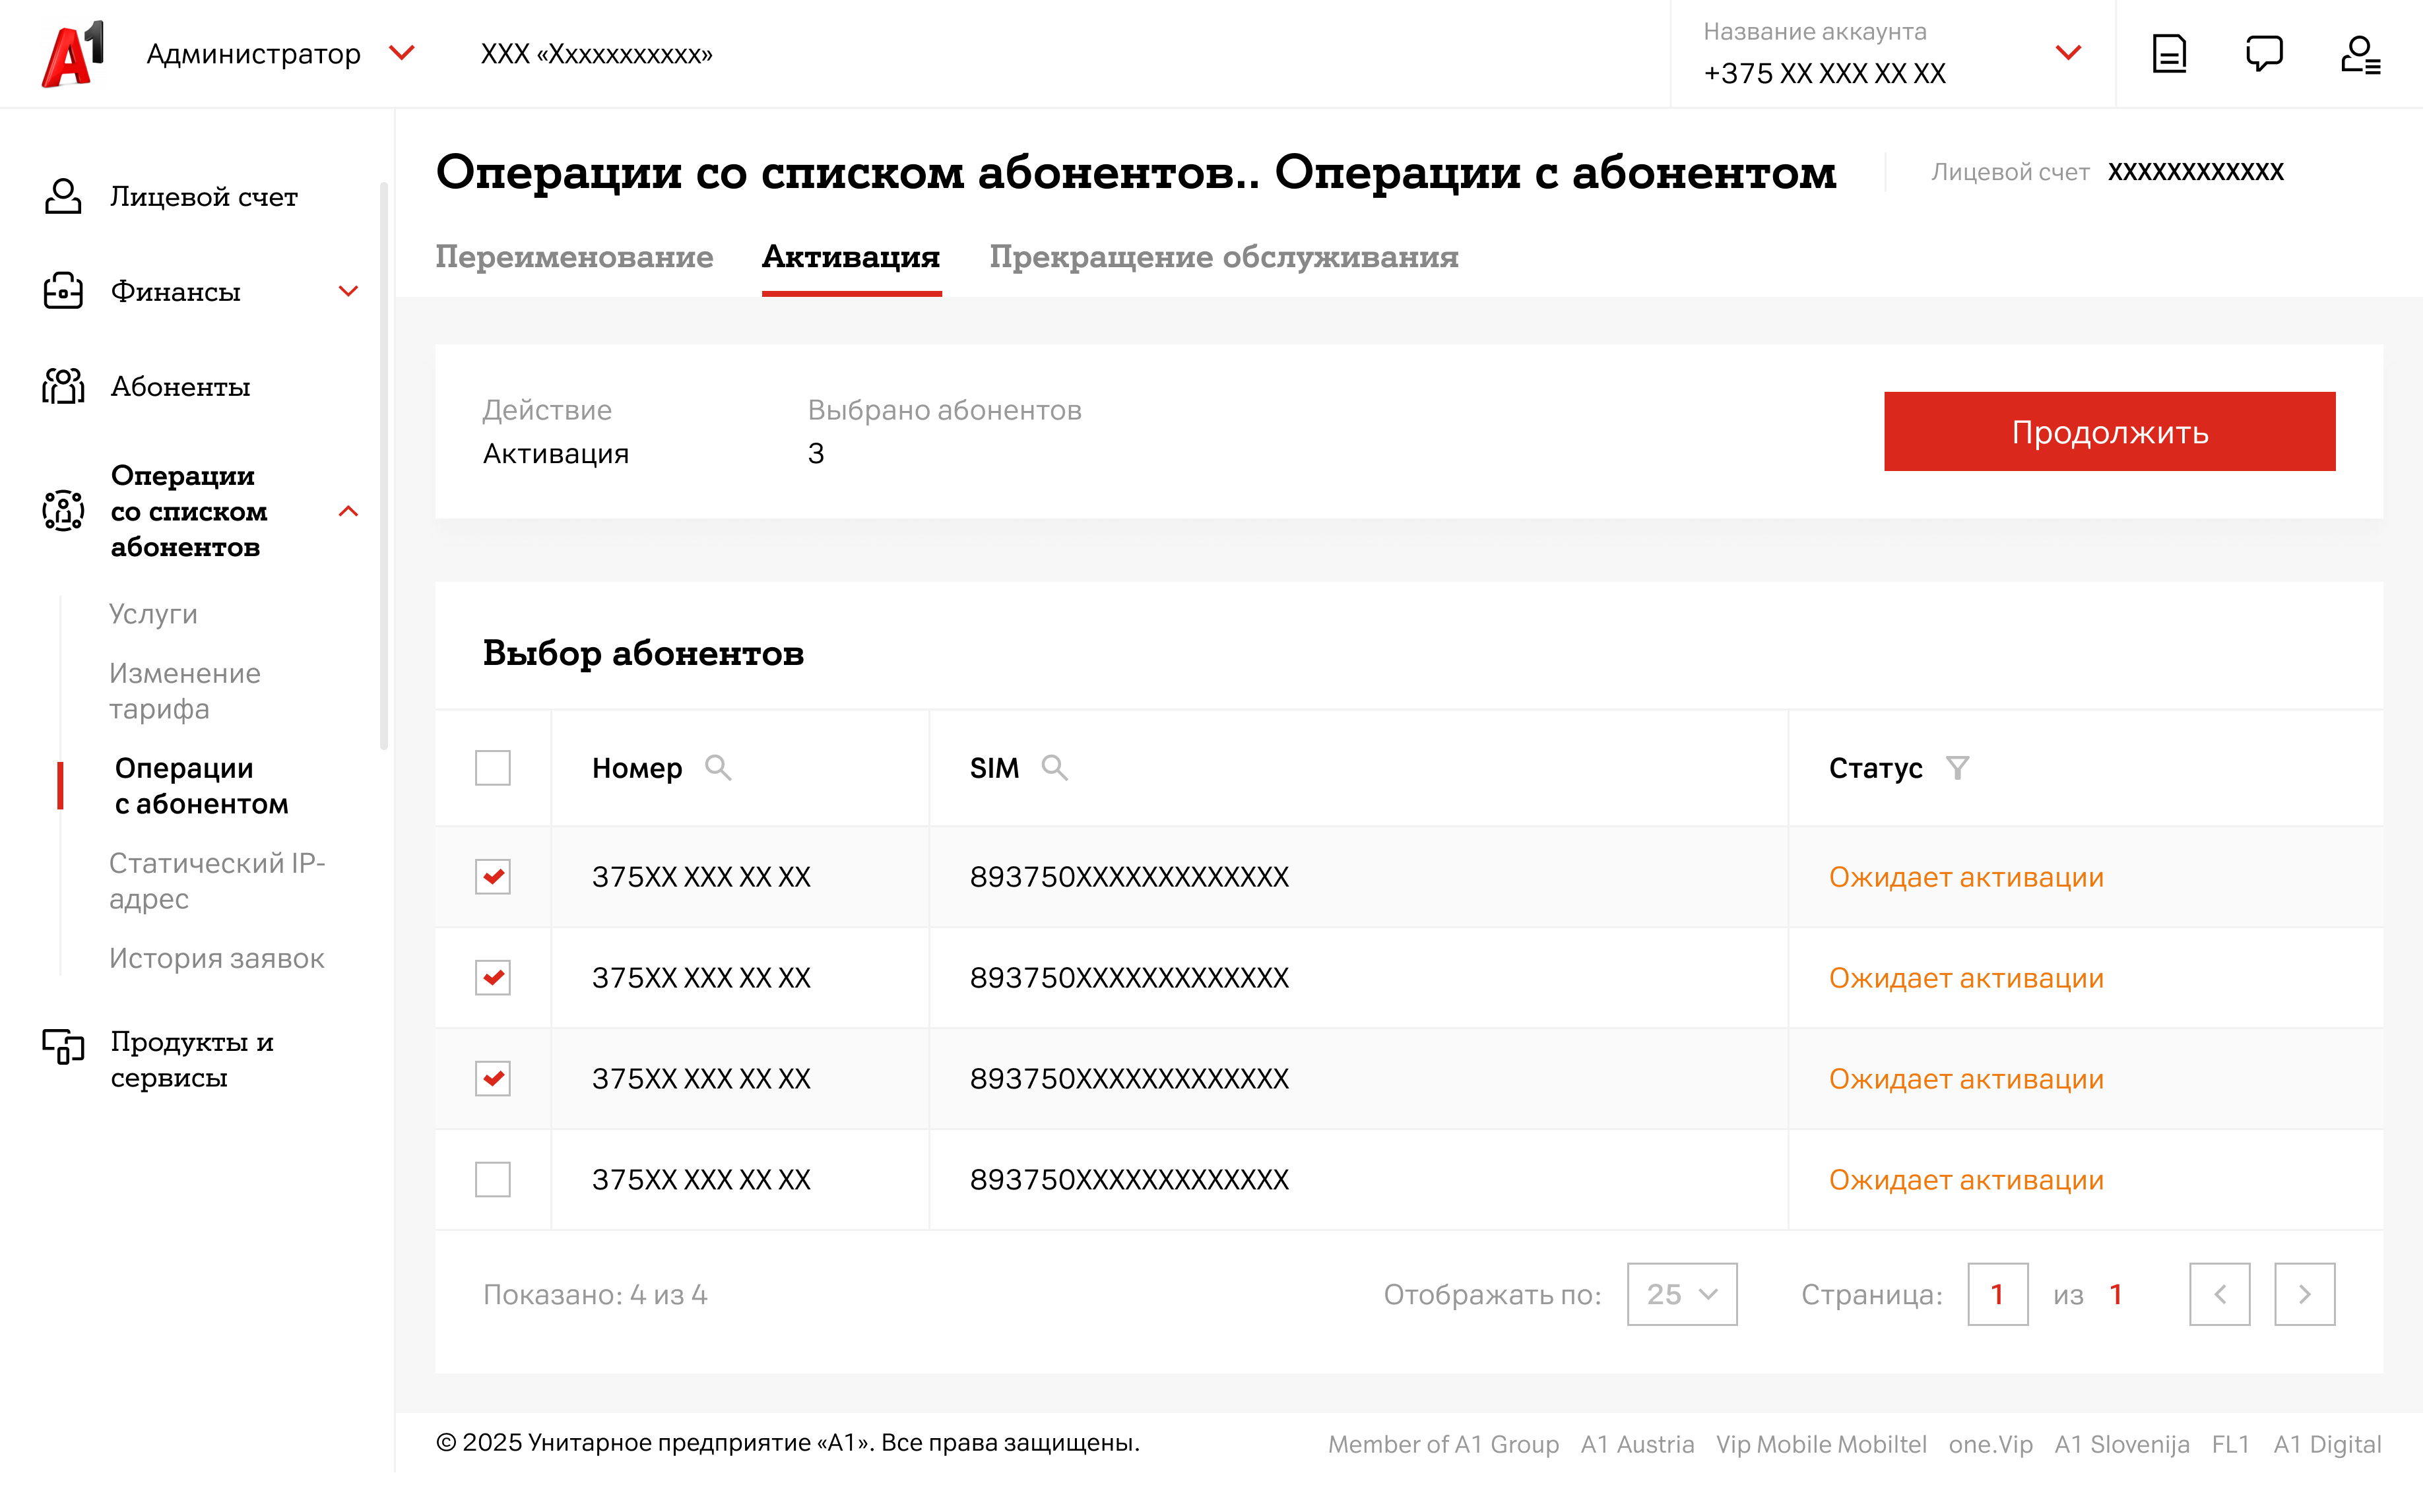The height and width of the screenshot is (1512, 2425).
Task: Open the user profile icon
Action: pos(2360,54)
